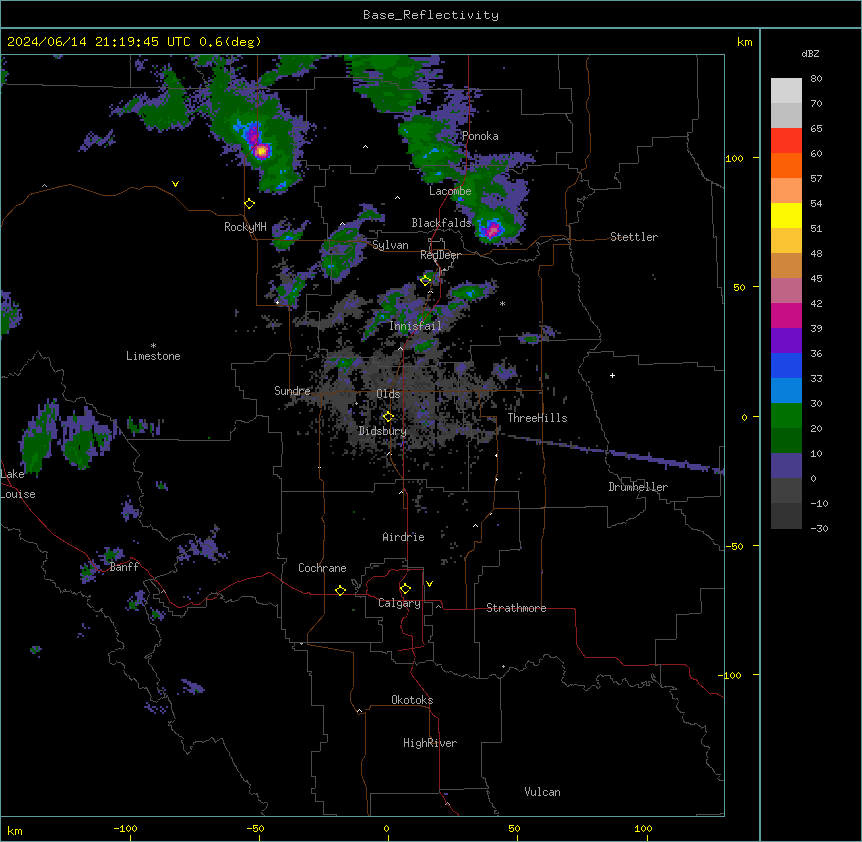Viewport: 862px width, 842px height.
Task: Click the Ponoka city label
Action: (x=480, y=136)
